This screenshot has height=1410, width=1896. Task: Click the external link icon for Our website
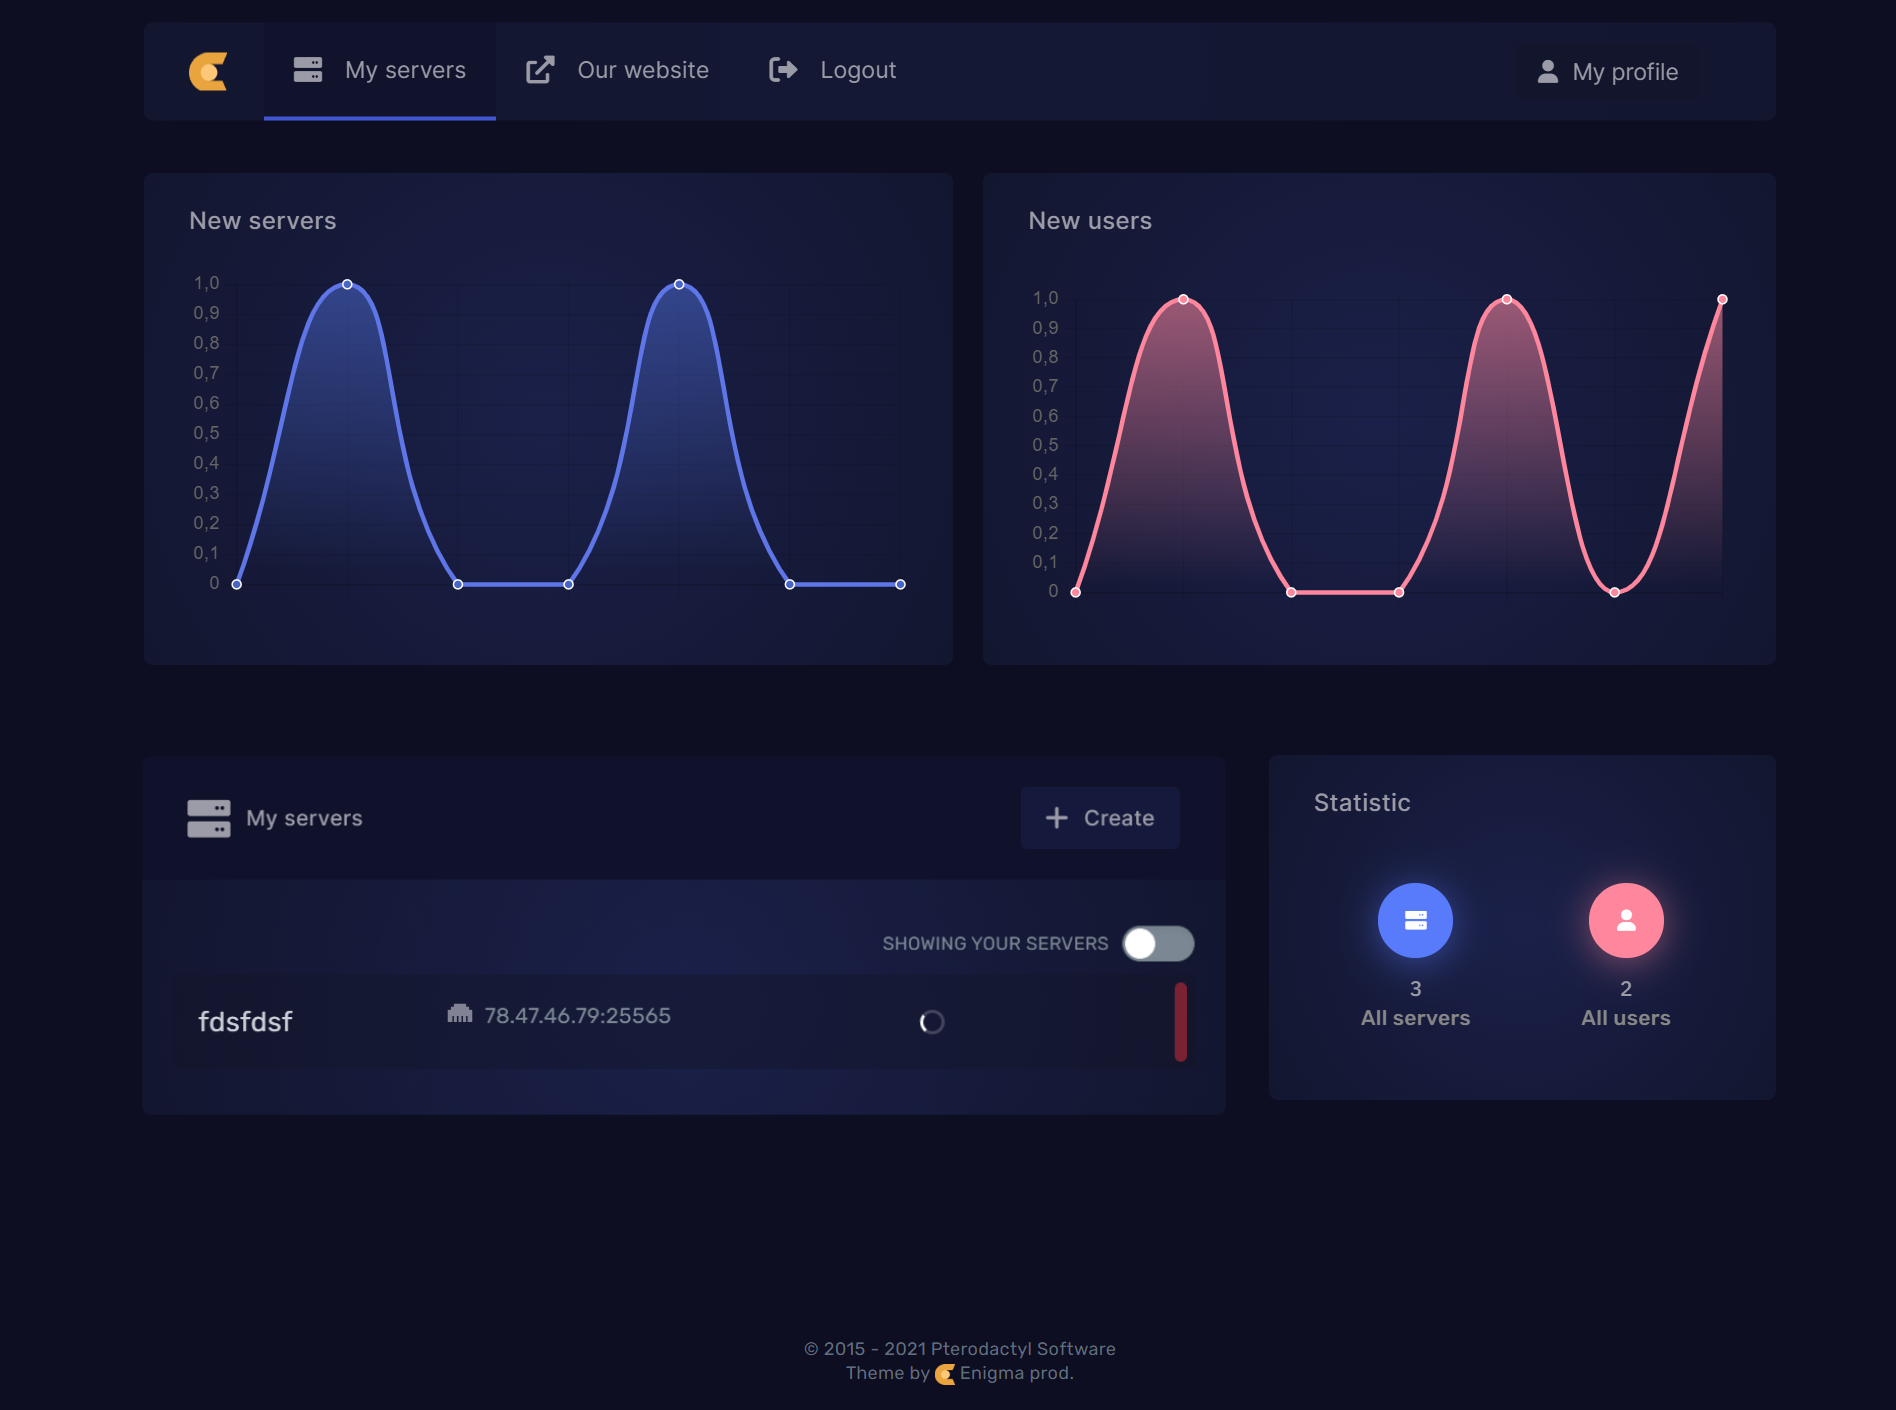coord(540,70)
